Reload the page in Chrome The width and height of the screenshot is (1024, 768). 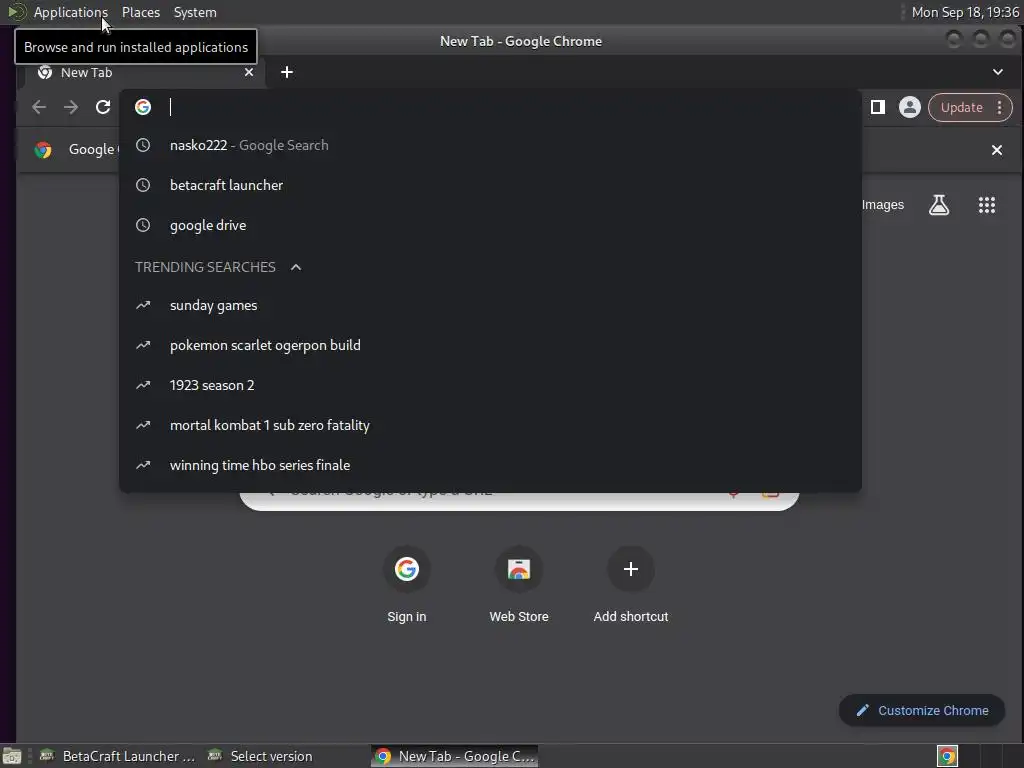(103, 107)
